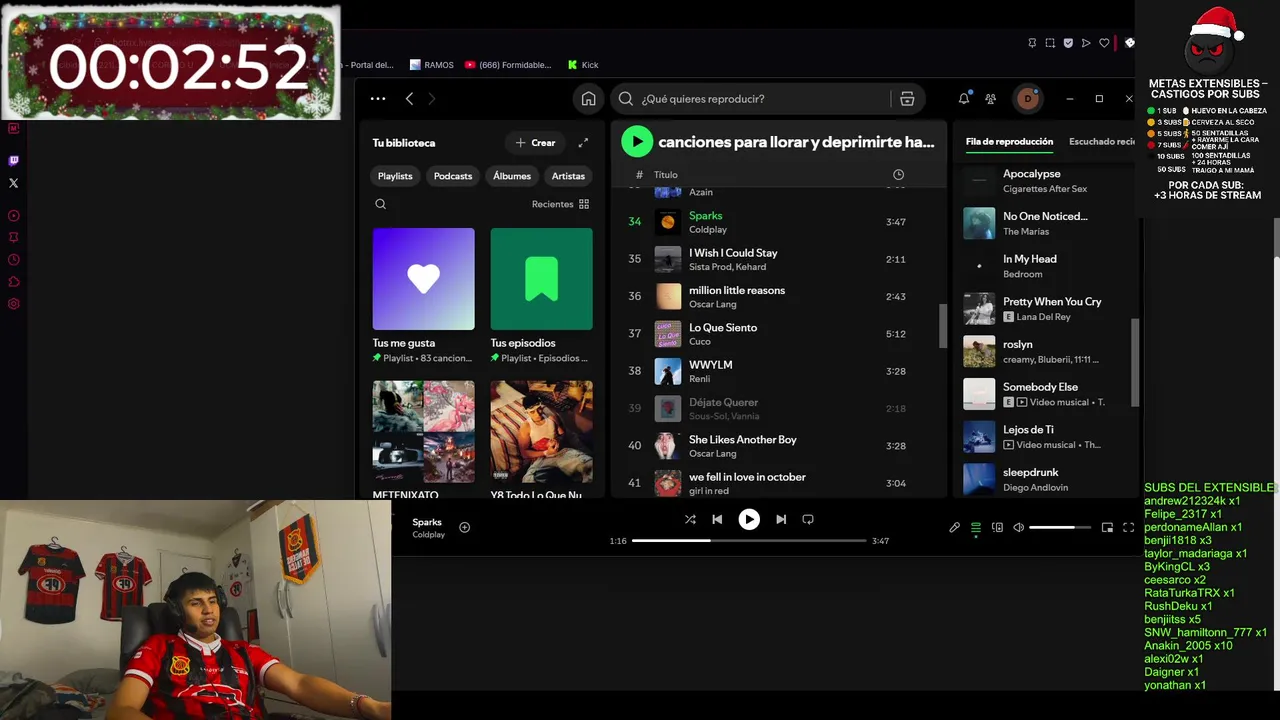The image size is (1280, 720).
Task: Sort tracks by duration clock icon
Action: tap(898, 175)
